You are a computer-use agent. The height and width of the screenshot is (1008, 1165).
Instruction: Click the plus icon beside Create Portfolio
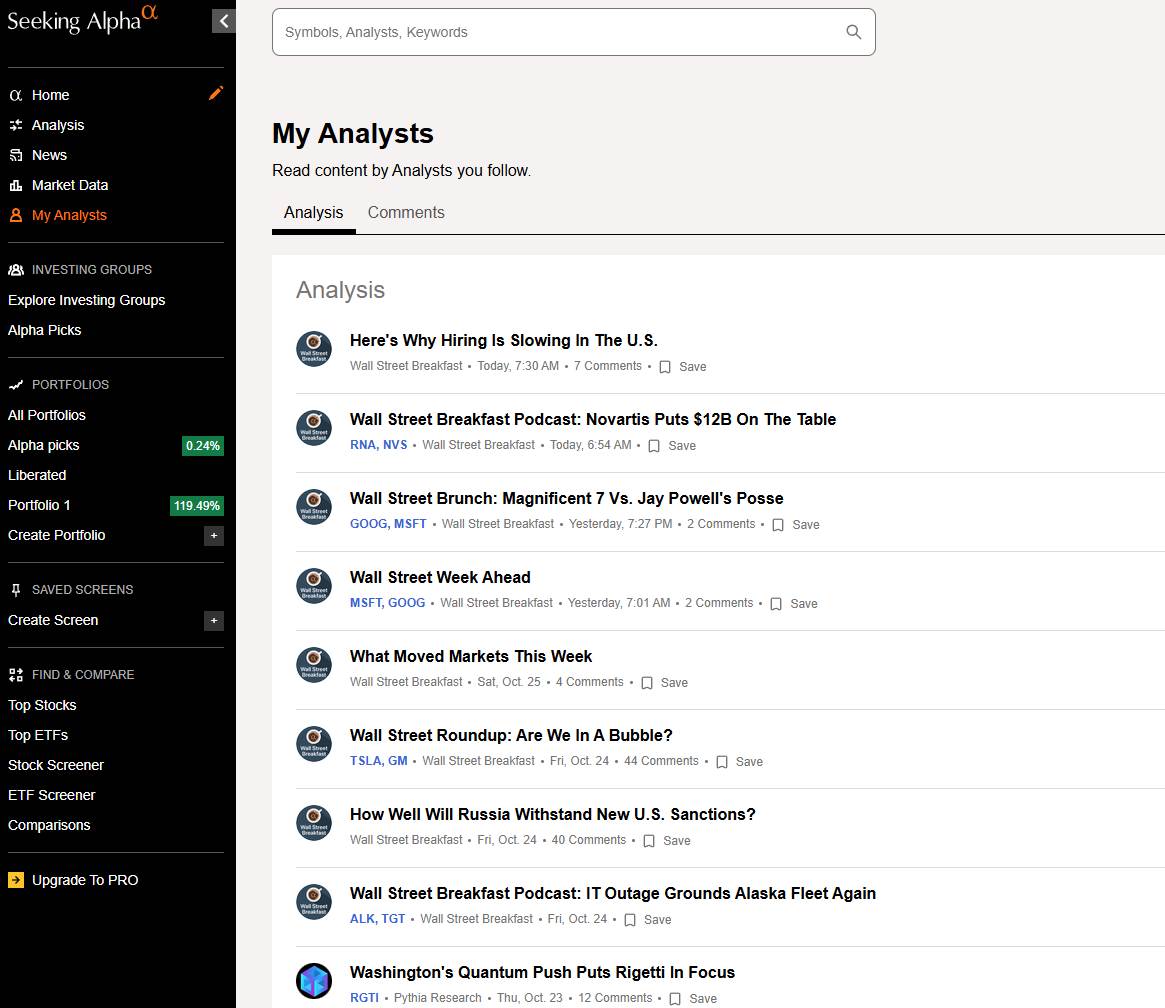(214, 536)
